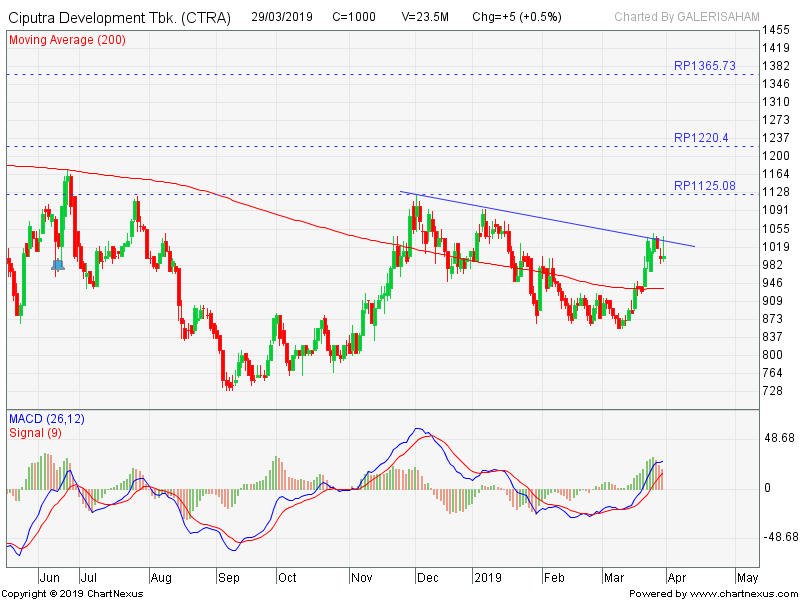
Task: Click the Signal (9) label
Action: (x=35, y=433)
